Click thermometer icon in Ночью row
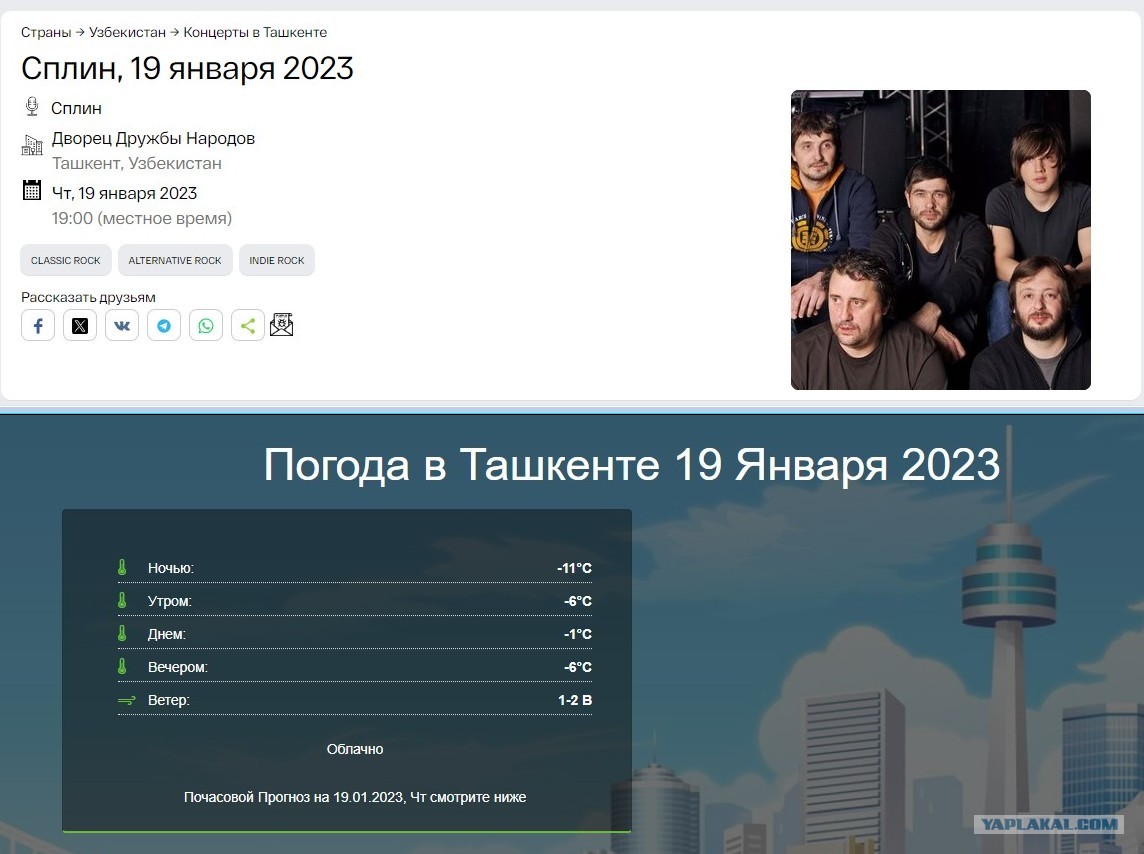Screen dimensions: 1144x854 coord(123,567)
